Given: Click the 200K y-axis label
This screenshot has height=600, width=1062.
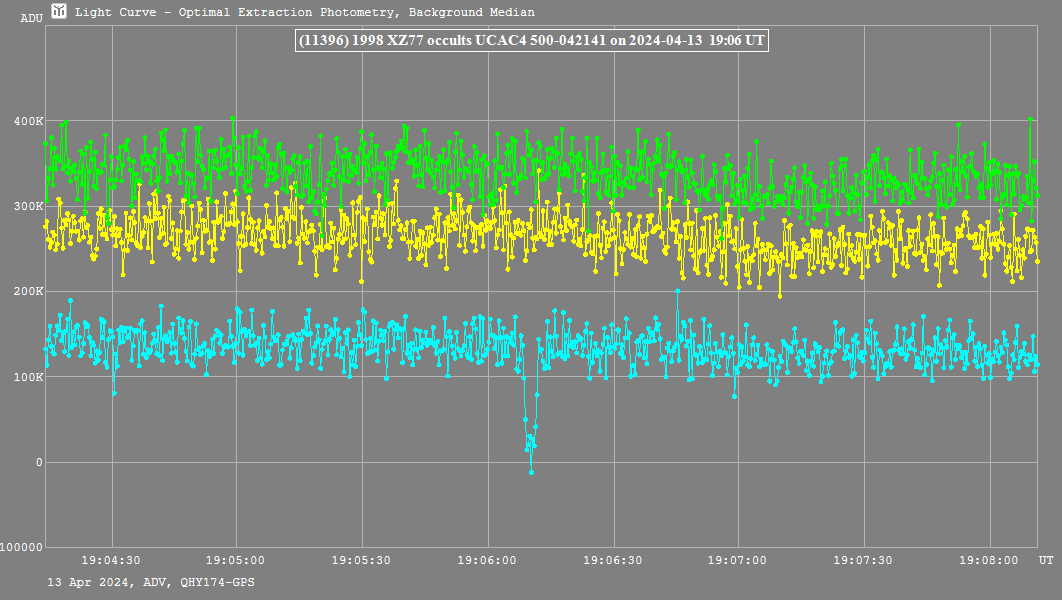Looking at the screenshot, I should pyautogui.click(x=27, y=291).
